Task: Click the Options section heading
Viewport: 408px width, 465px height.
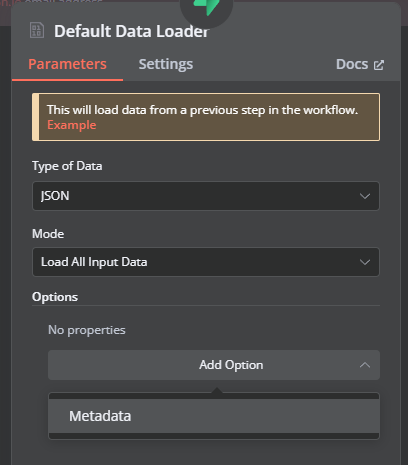Action: pos(55,297)
